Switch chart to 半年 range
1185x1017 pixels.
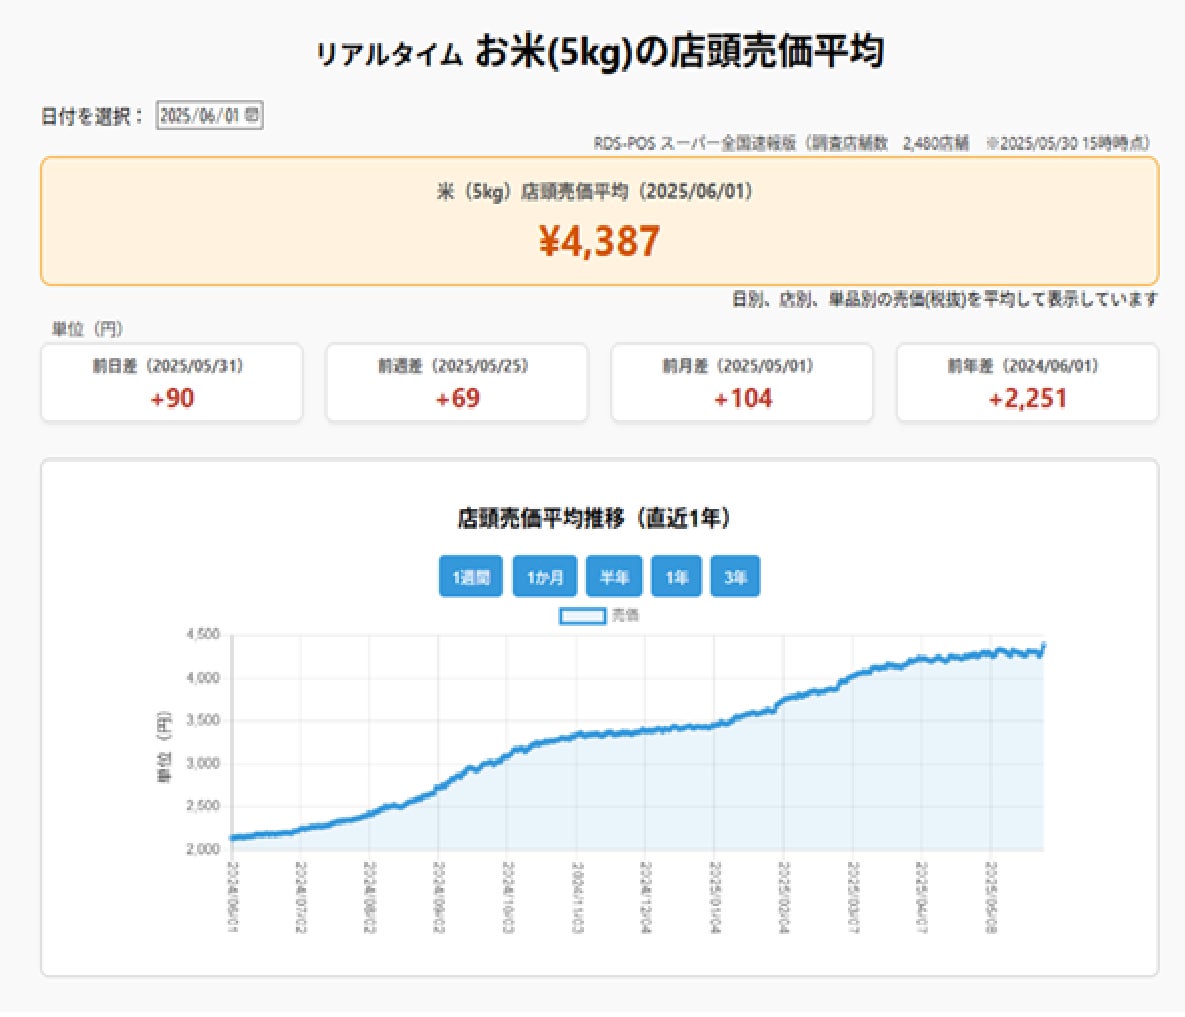click(x=614, y=577)
